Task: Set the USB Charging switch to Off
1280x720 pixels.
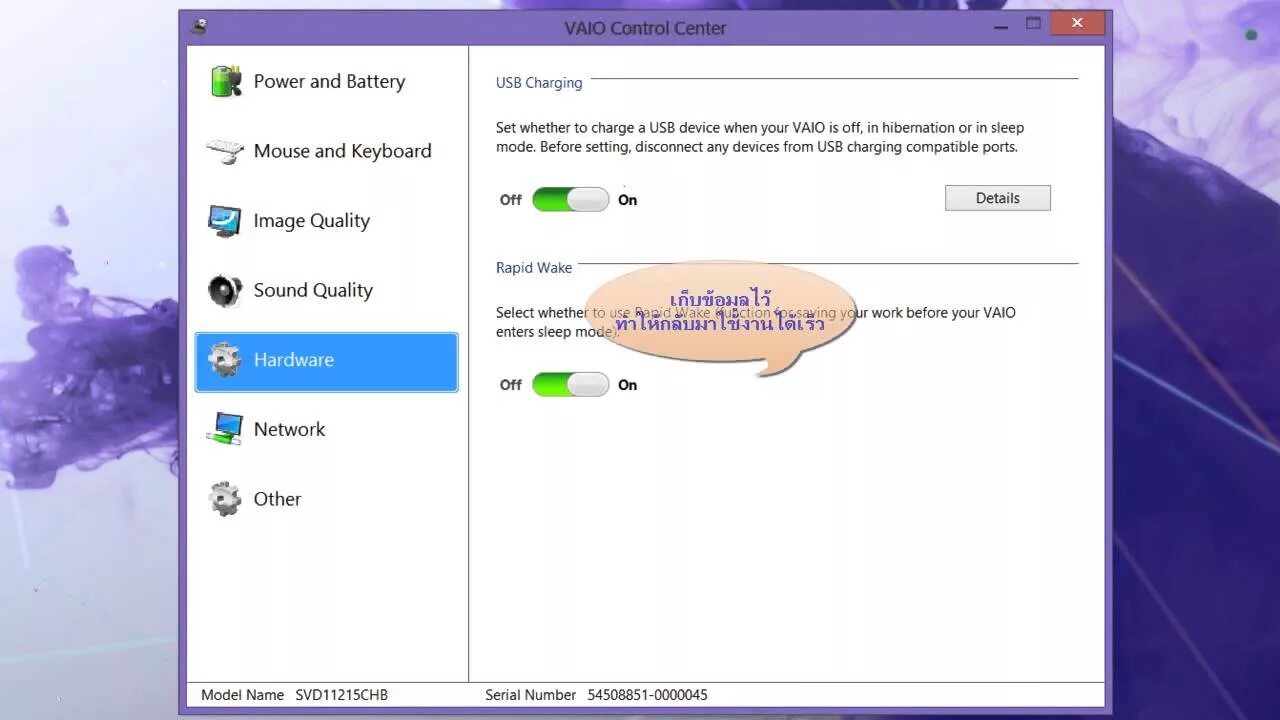Action: (550, 199)
